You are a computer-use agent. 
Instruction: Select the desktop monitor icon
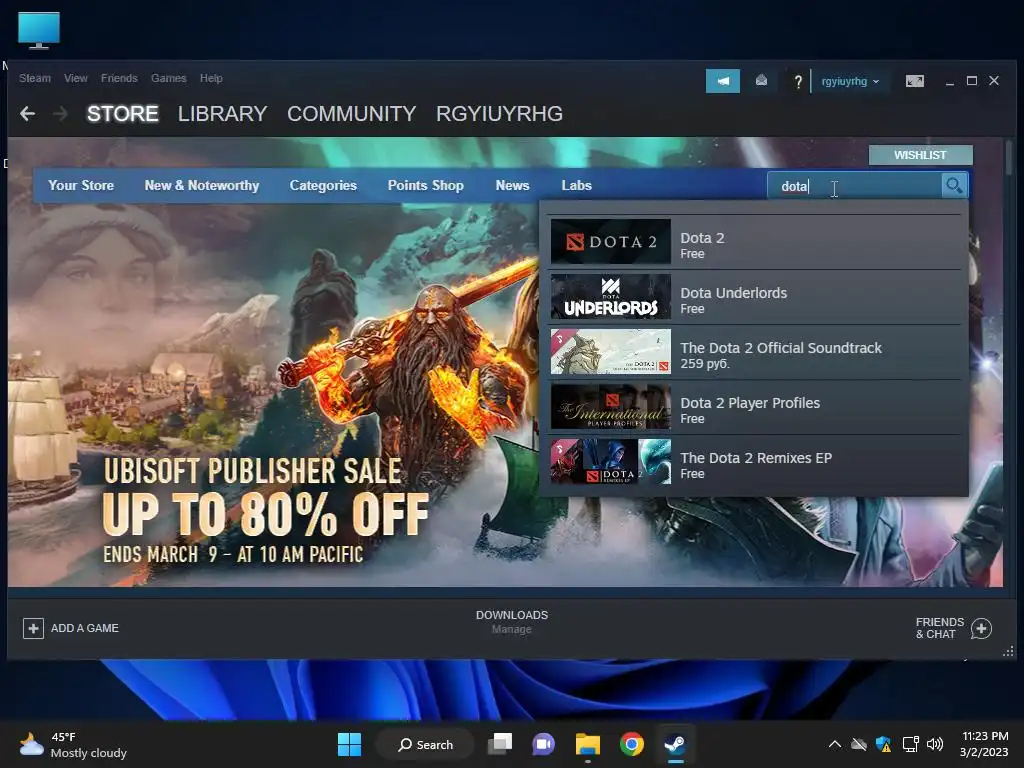click(x=39, y=30)
